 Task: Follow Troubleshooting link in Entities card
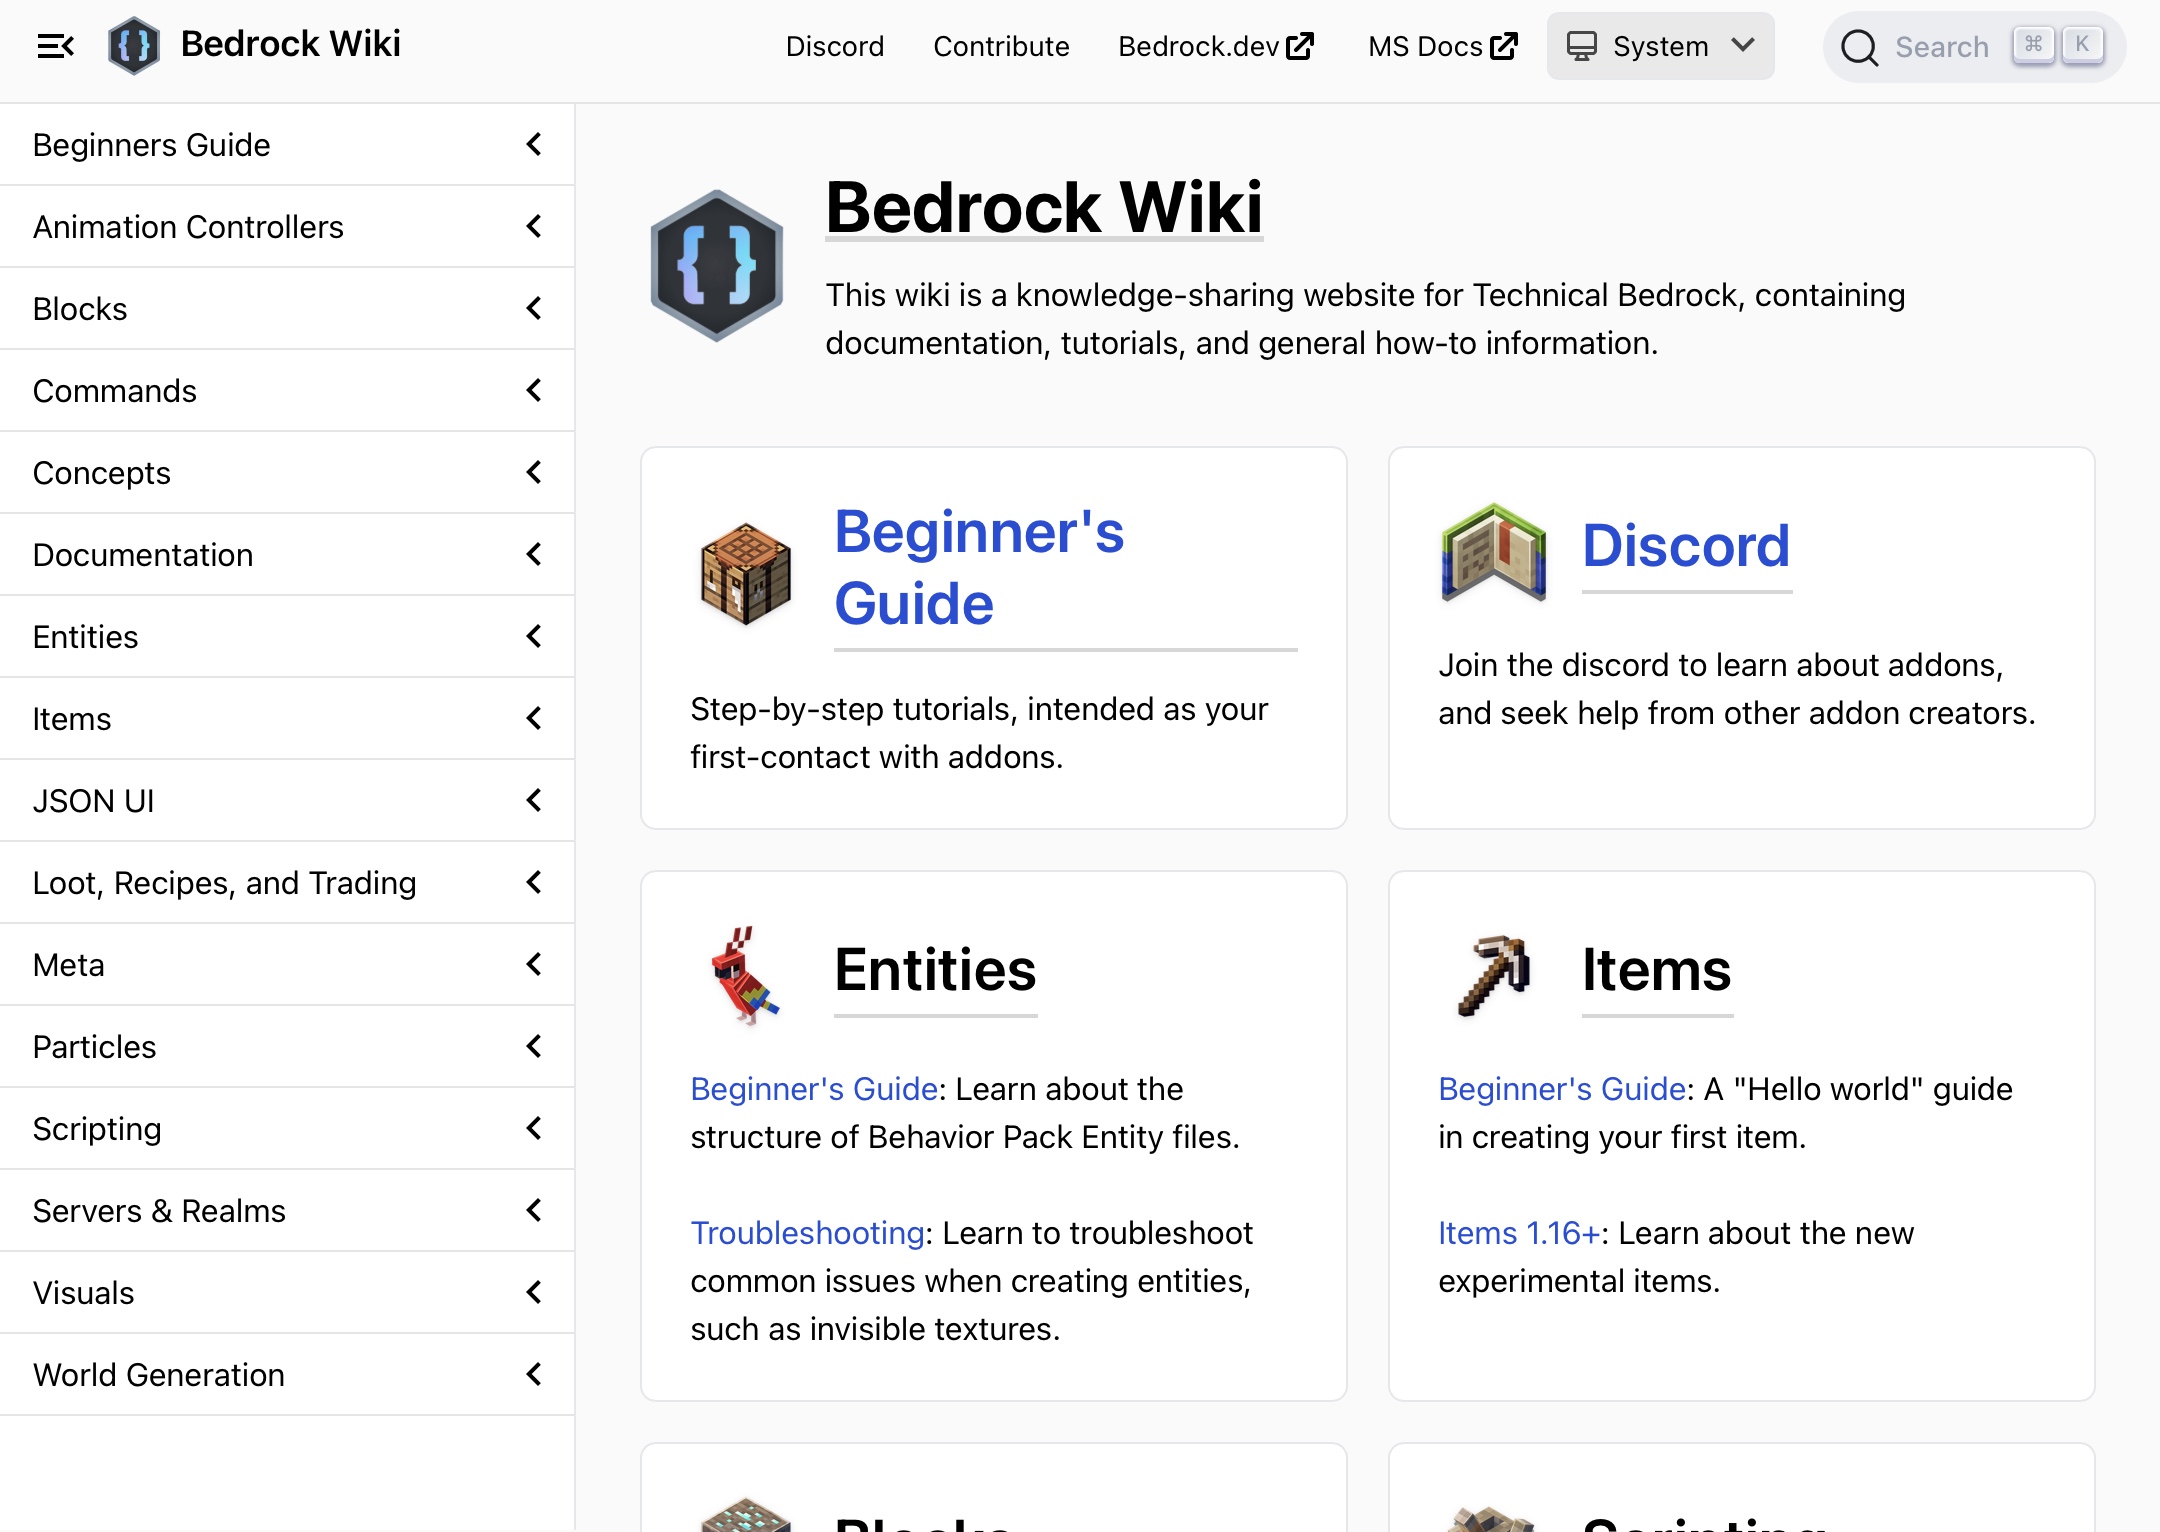(807, 1233)
